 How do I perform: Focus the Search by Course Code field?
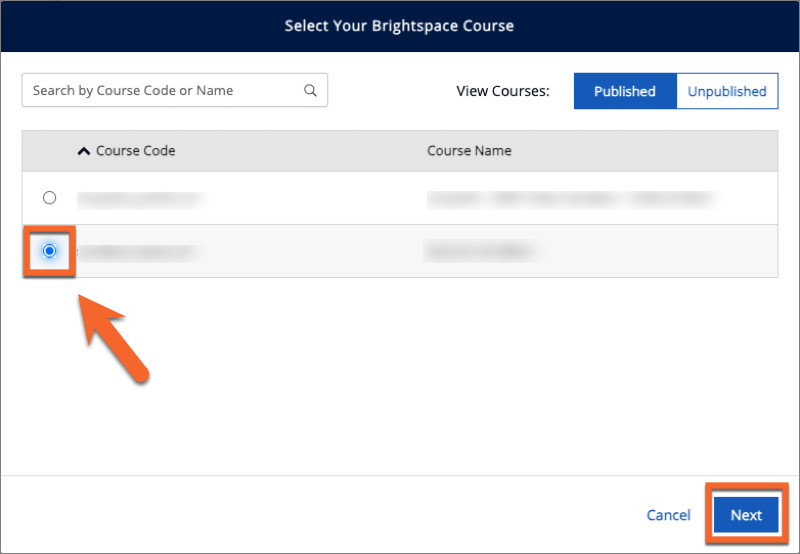(x=160, y=91)
